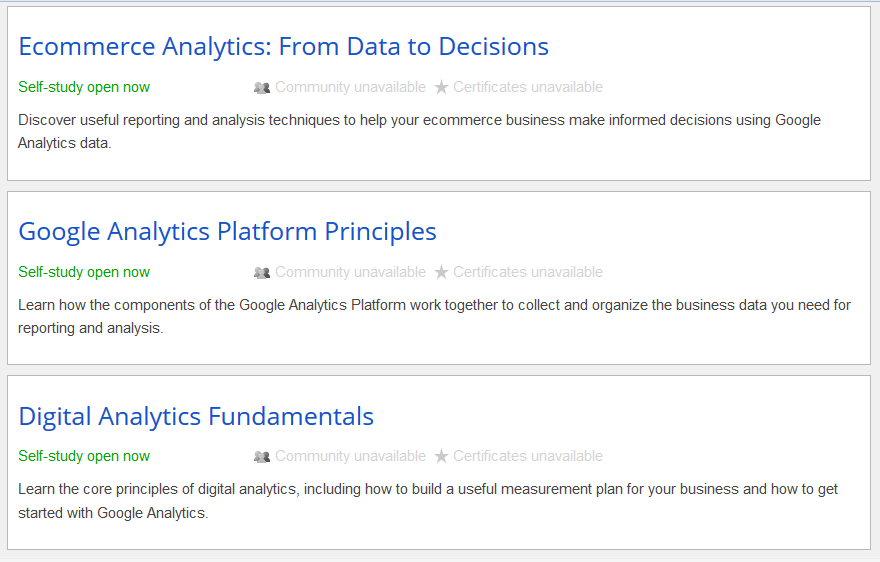Click community people icon for Digital Analytics Fundamentals
The width and height of the screenshot is (880, 562).
tap(262, 457)
